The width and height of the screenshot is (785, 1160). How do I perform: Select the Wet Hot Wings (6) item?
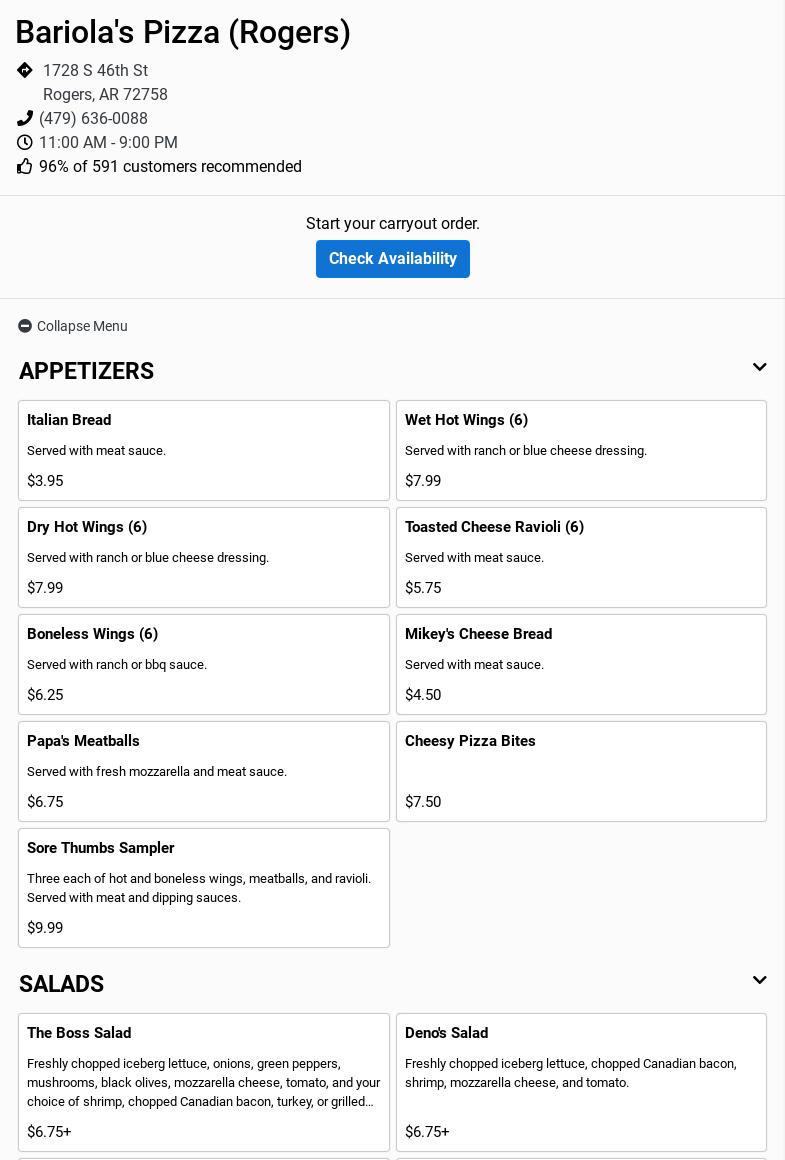[x=581, y=450]
